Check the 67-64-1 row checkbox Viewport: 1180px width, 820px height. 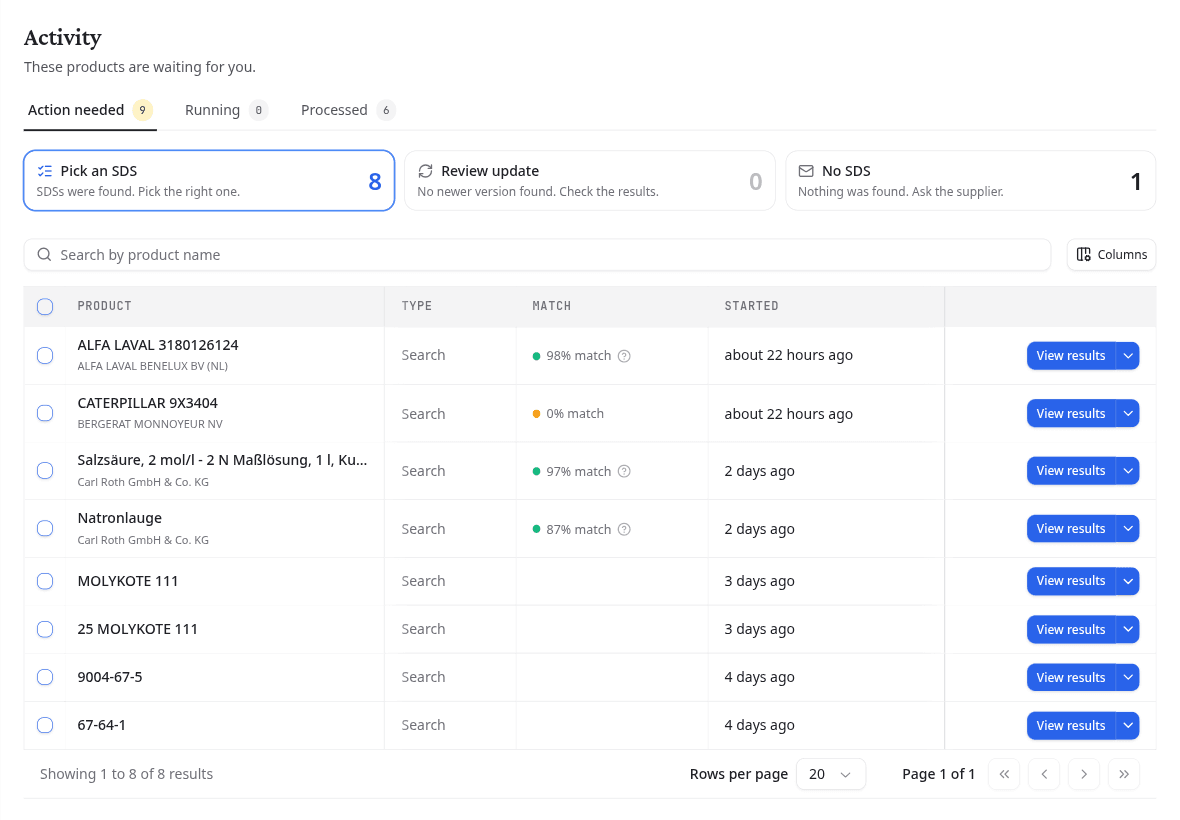click(45, 725)
